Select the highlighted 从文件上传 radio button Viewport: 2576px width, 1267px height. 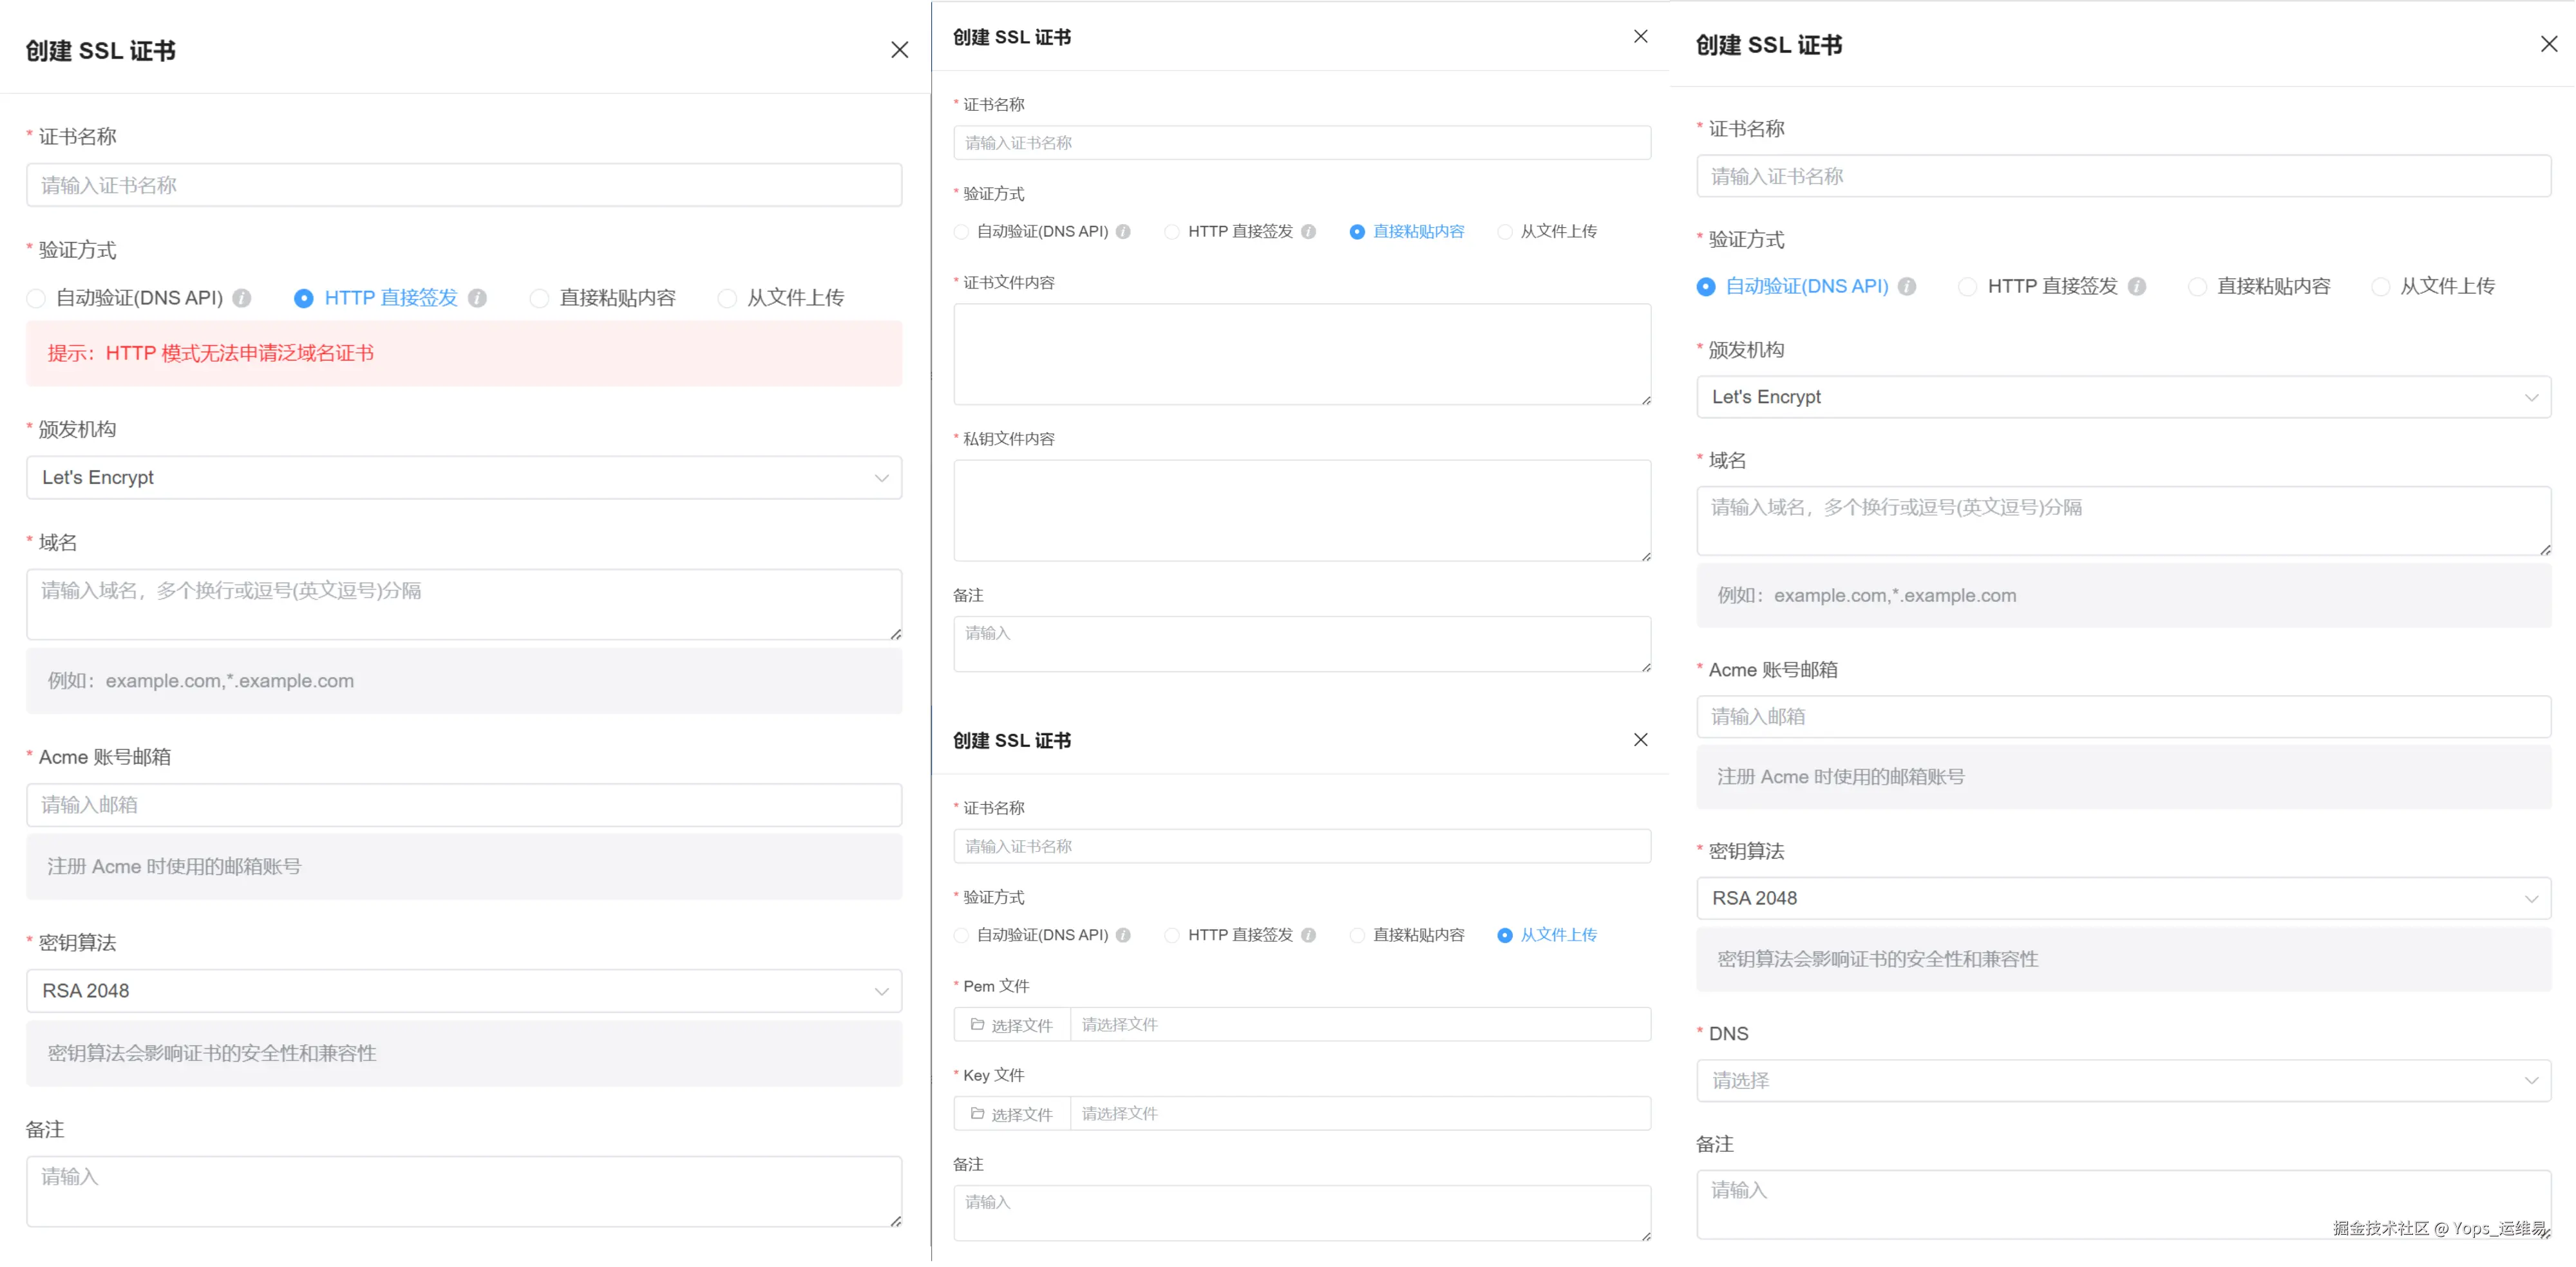point(1504,935)
